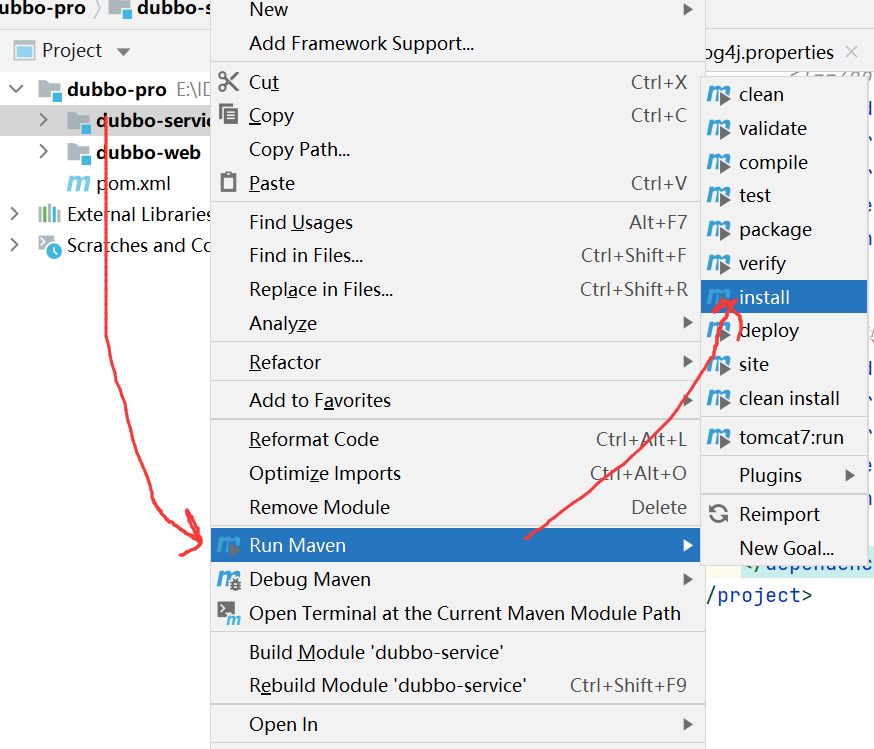
Task: Click the External Libraries icon
Action: tap(49, 214)
